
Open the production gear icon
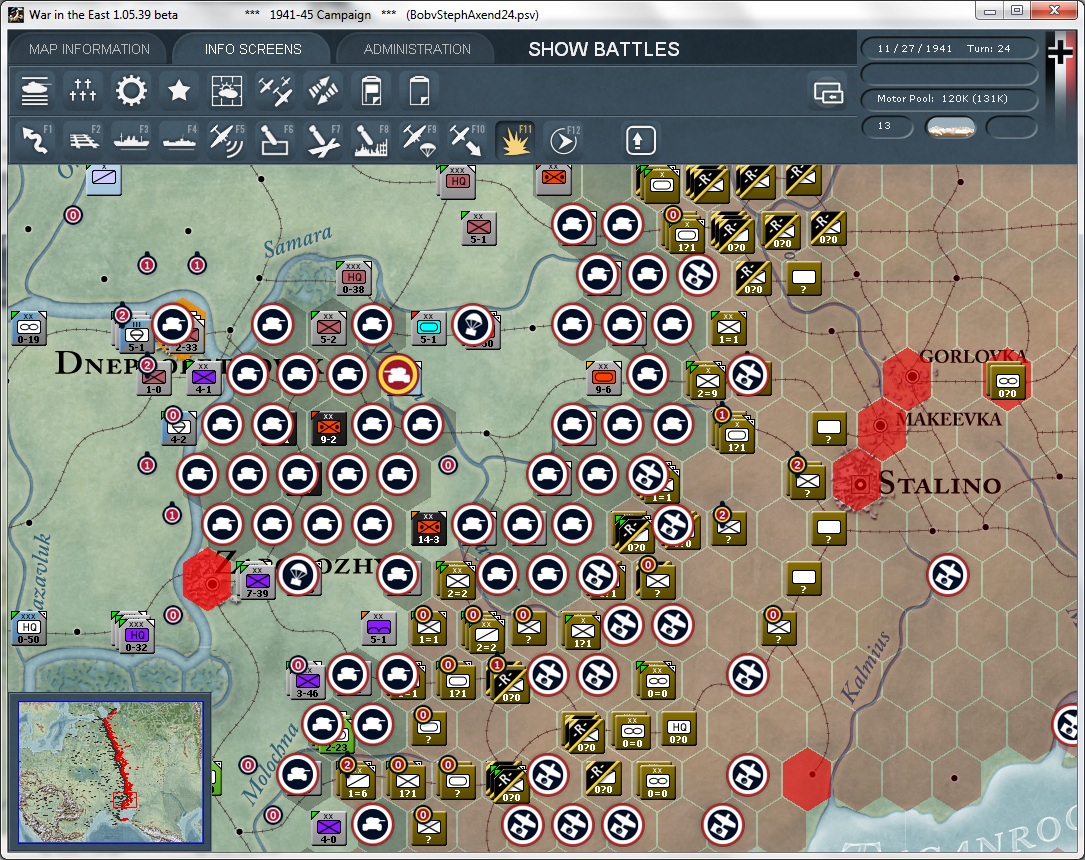click(131, 91)
